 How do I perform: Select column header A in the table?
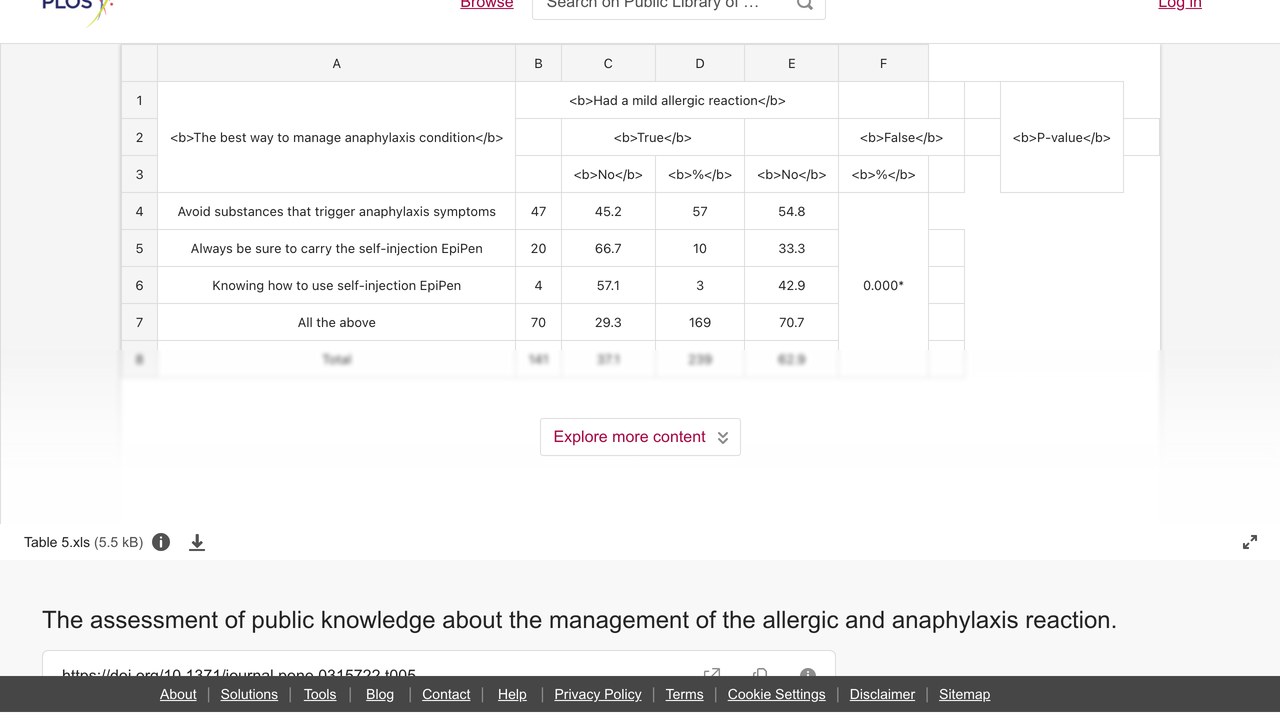tap(336, 63)
